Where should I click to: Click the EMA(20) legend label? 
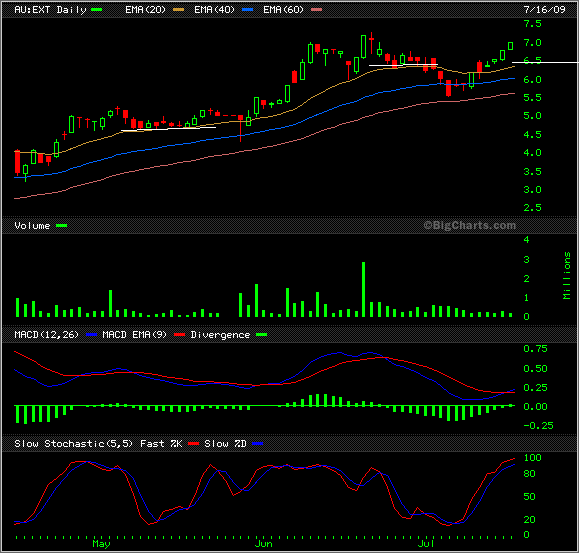coord(145,10)
